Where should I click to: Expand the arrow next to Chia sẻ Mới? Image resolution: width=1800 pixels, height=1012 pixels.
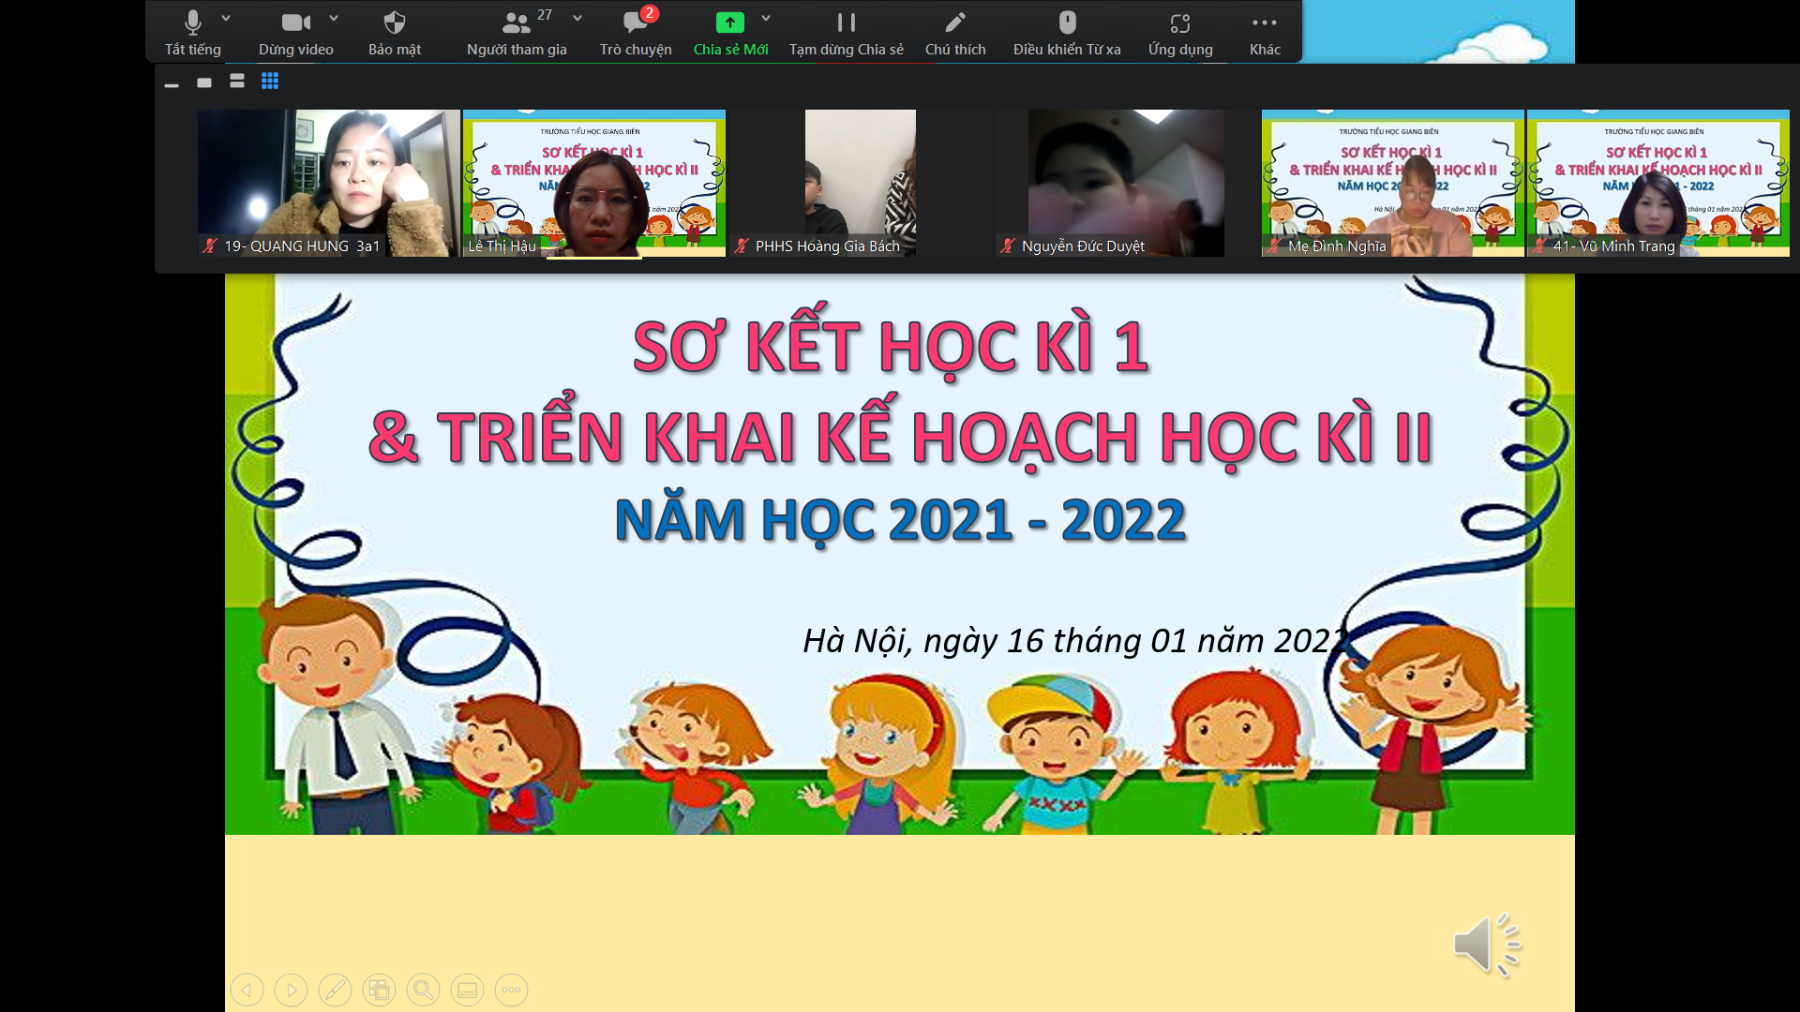(766, 18)
